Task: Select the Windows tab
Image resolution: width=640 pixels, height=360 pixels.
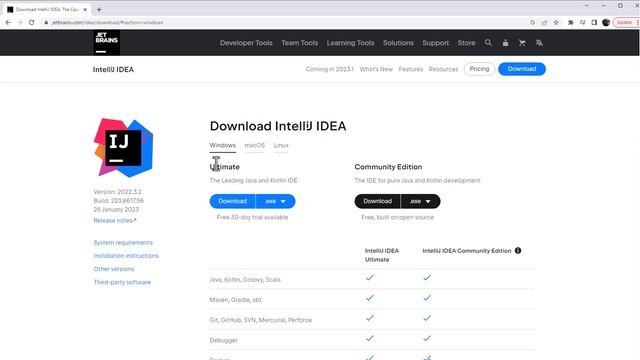Action: pyautogui.click(x=222, y=145)
